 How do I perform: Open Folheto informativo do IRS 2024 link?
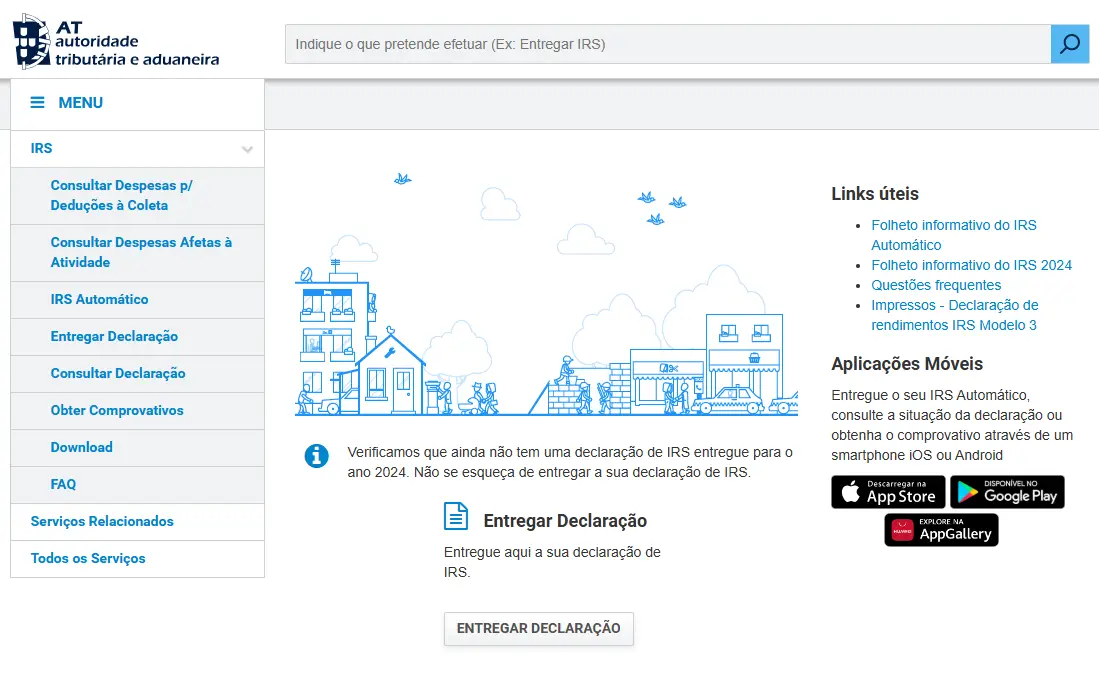pyautogui.click(x=971, y=265)
